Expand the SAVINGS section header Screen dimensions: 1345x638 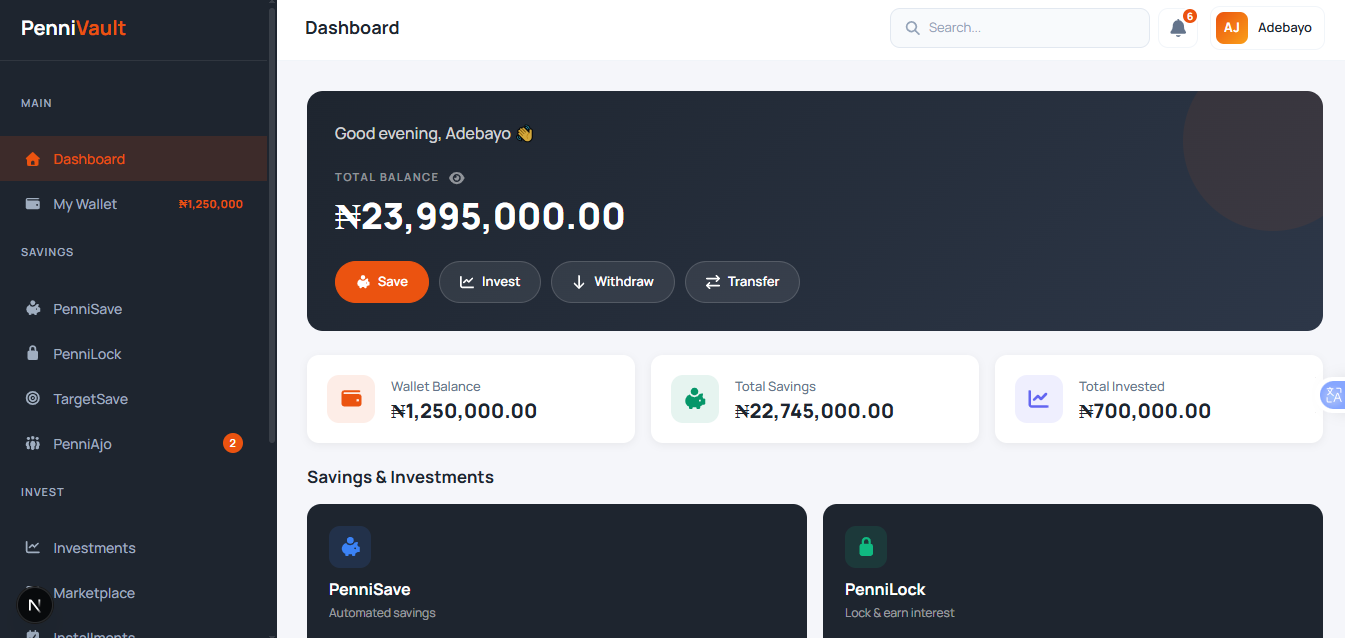(46, 251)
